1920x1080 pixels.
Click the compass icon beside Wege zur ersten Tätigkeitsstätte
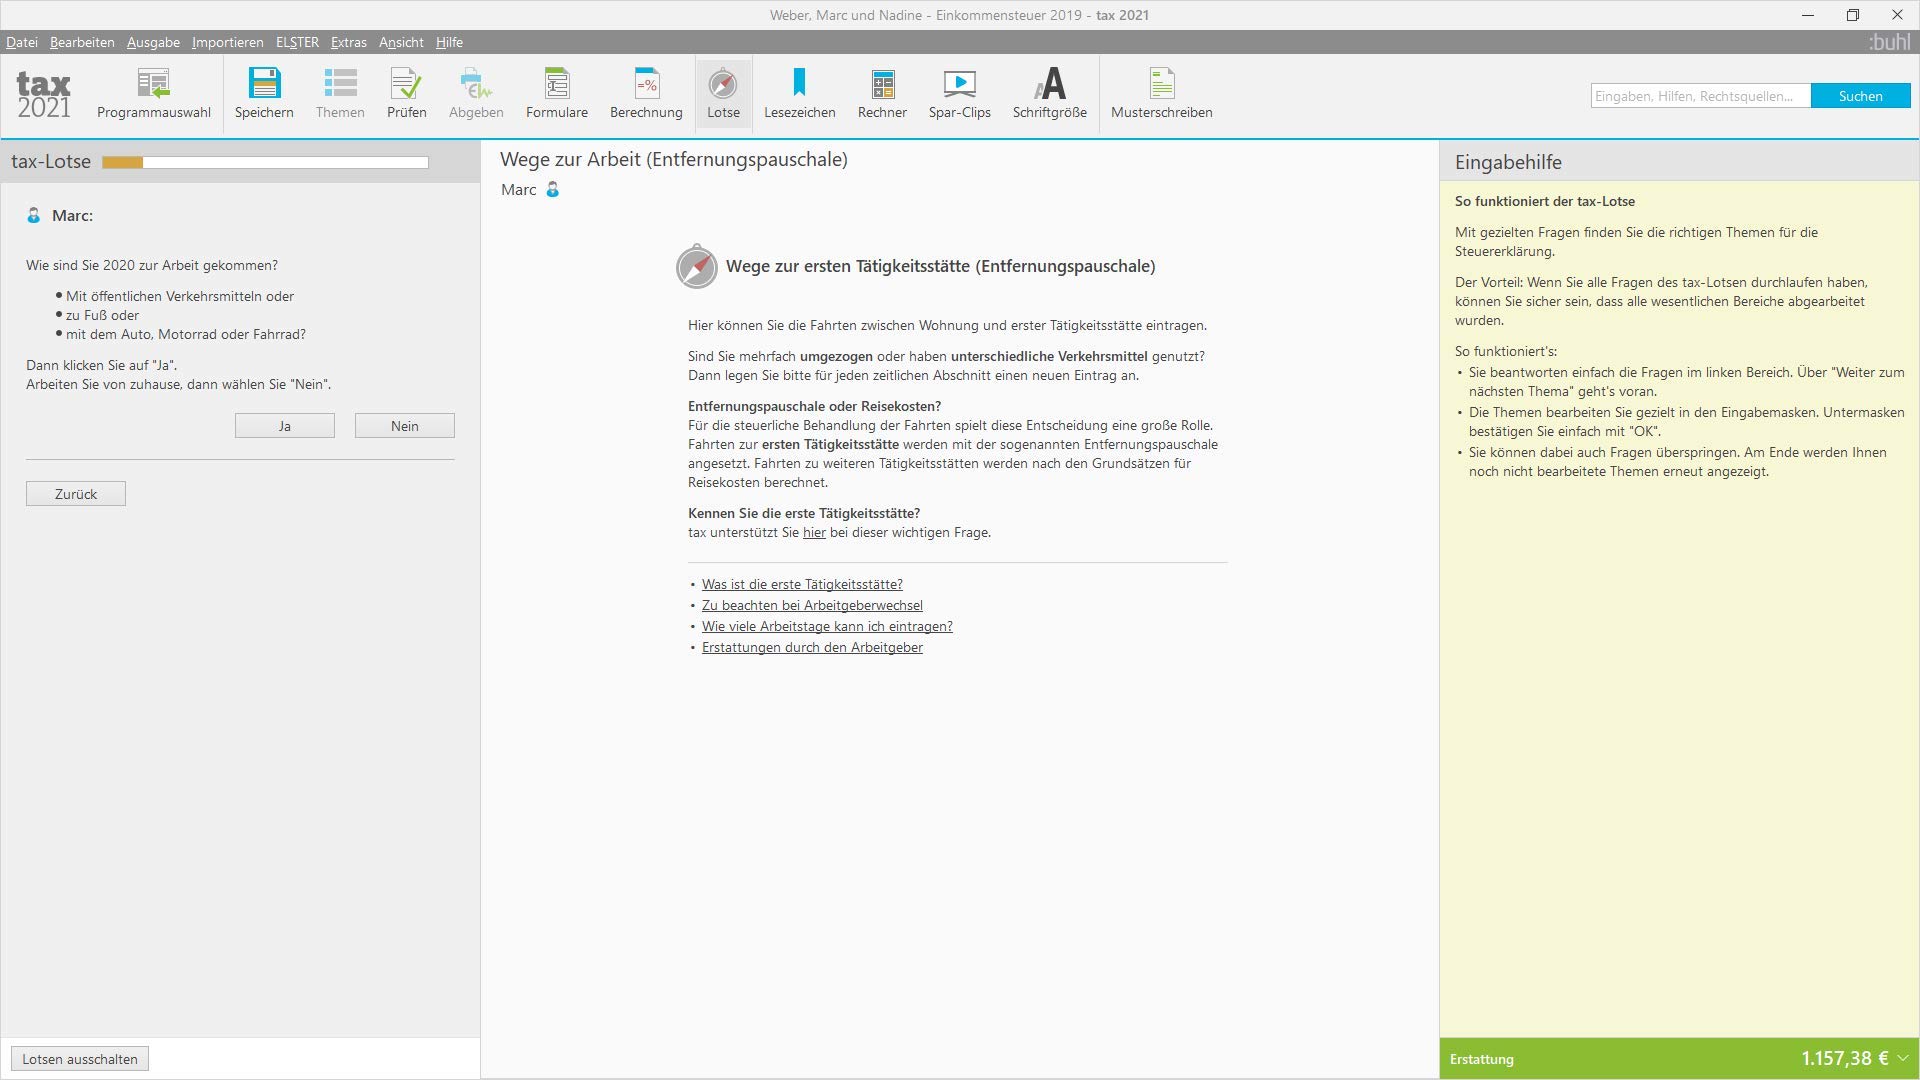[x=697, y=266]
